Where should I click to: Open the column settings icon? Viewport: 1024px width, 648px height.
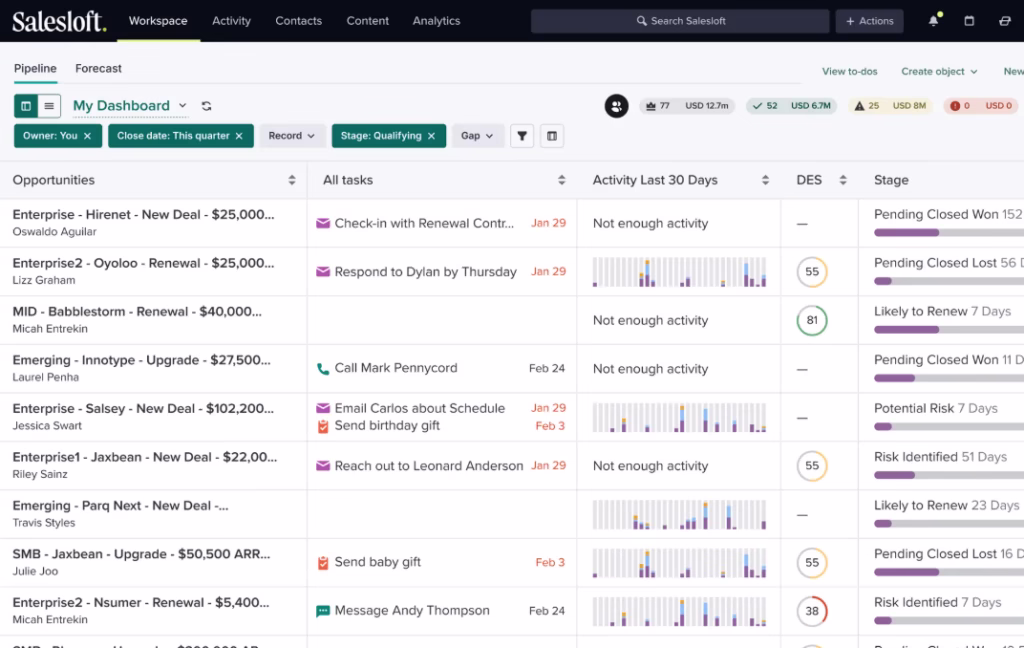tap(552, 136)
